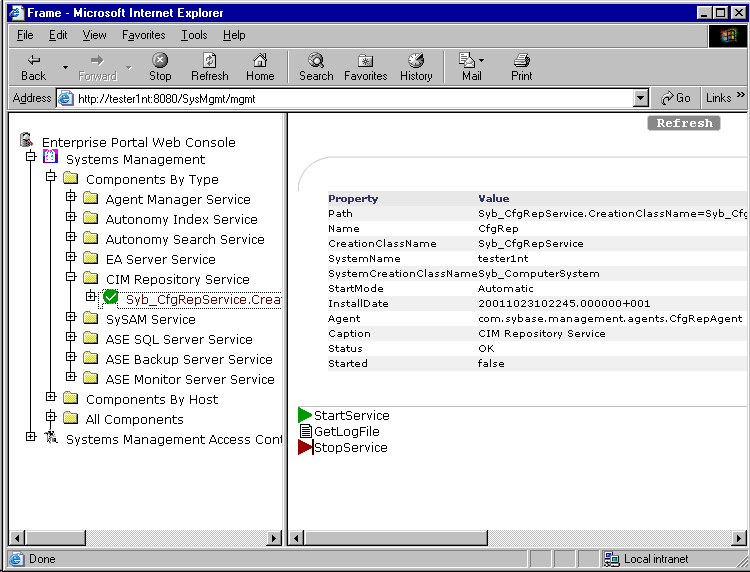Open the History toolbar icon
The image size is (750, 572).
416,60
